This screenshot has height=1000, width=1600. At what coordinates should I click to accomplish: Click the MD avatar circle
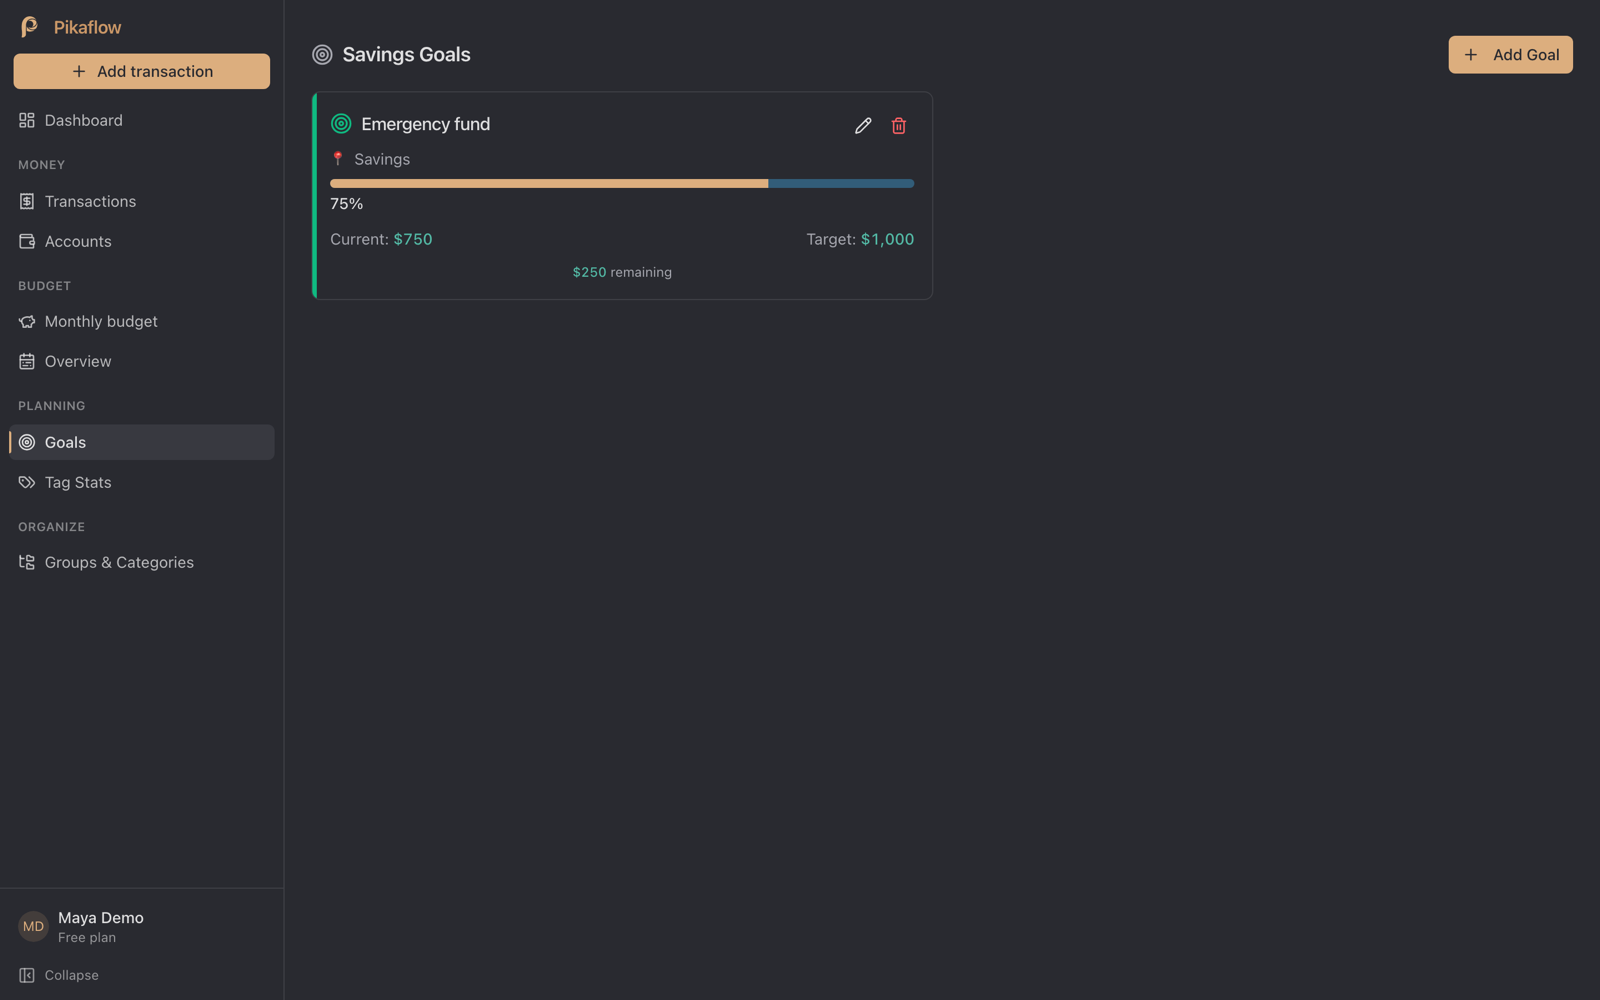click(x=33, y=926)
